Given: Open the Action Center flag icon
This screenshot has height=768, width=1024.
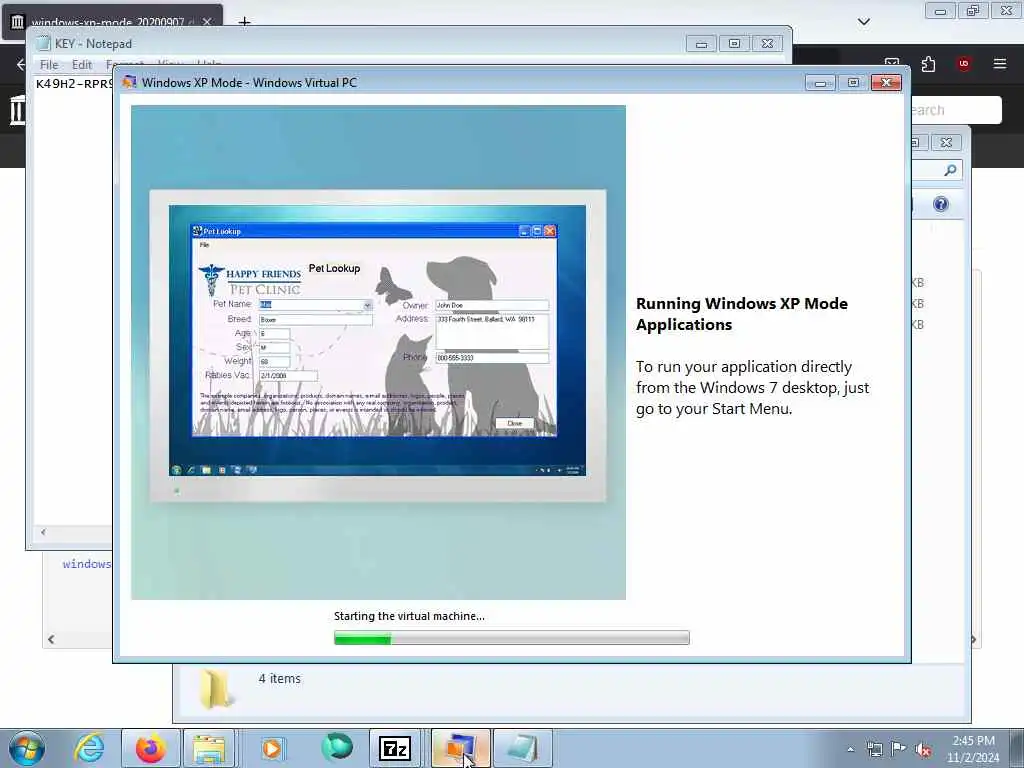Looking at the screenshot, I should click(x=899, y=749).
